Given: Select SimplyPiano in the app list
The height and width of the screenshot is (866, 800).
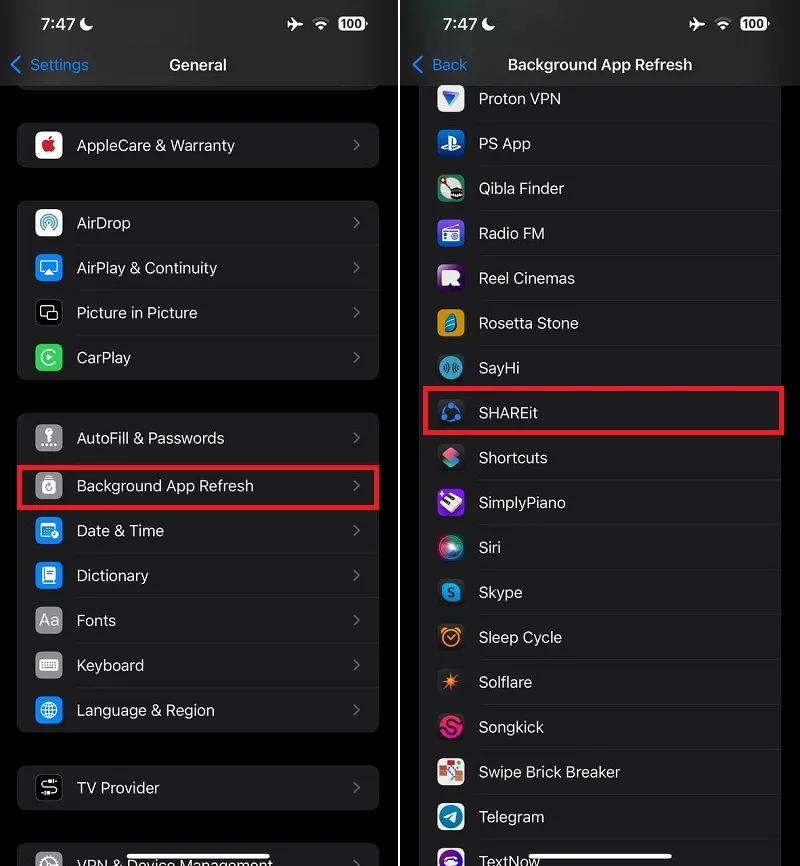Looking at the screenshot, I should (x=600, y=503).
